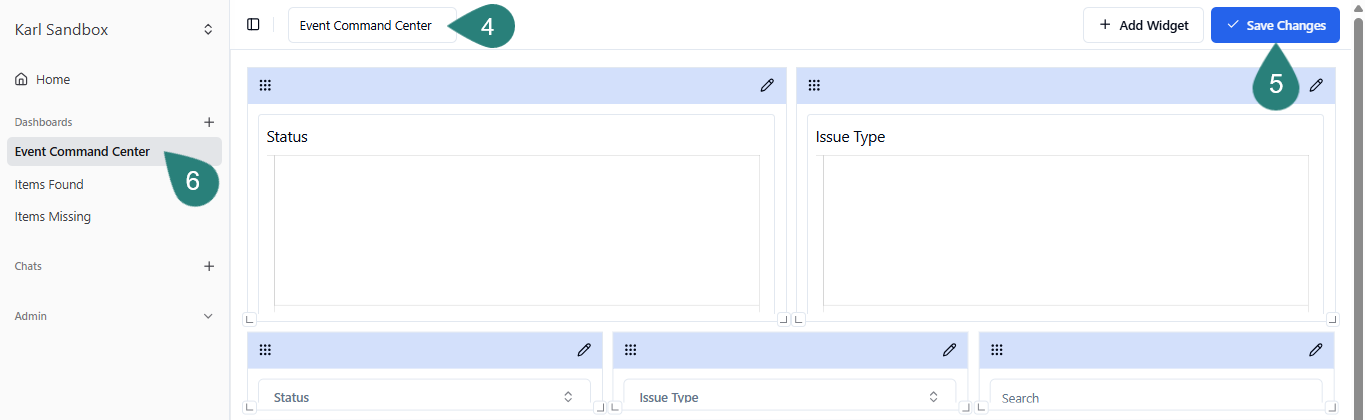The width and height of the screenshot is (1365, 420).
Task: Click the Status filter widget edit pencil
Action: pos(584,350)
